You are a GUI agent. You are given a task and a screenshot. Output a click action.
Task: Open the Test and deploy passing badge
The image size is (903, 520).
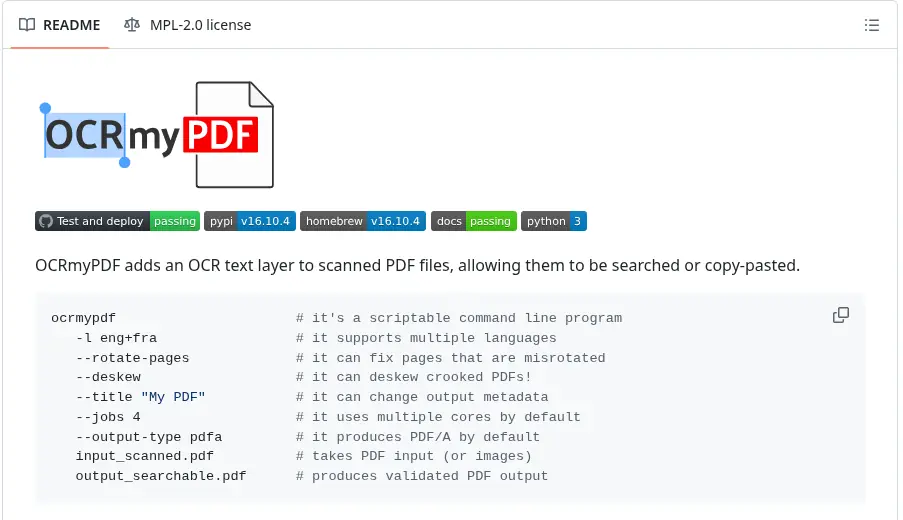click(x=117, y=221)
